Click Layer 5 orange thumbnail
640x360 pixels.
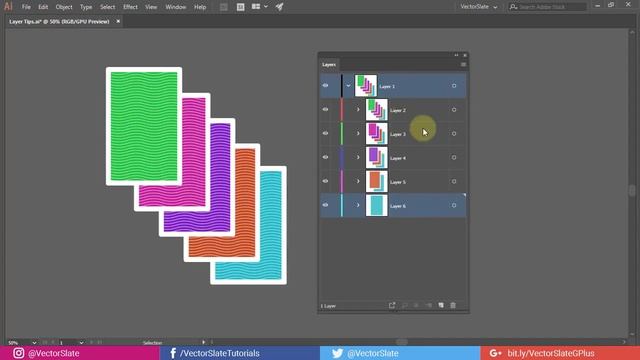click(x=376, y=181)
